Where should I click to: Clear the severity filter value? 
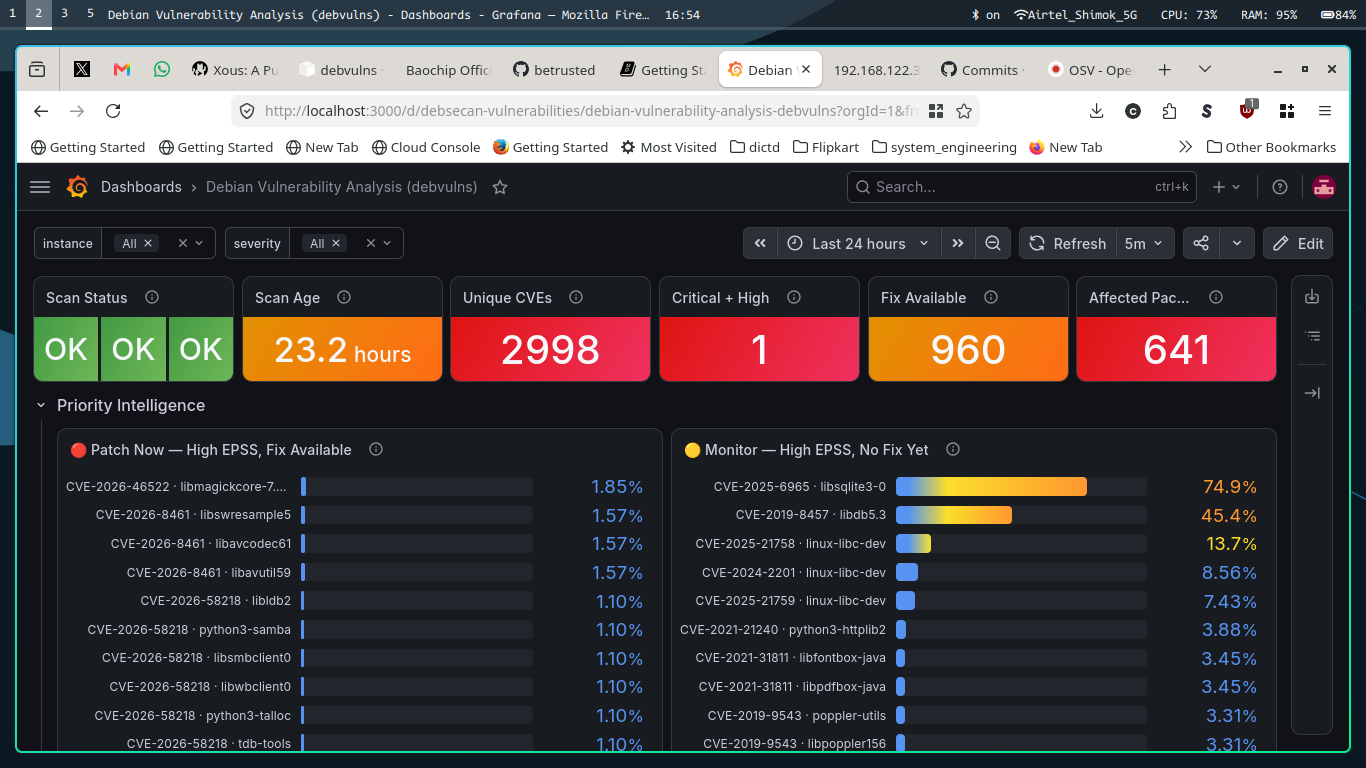coord(371,243)
